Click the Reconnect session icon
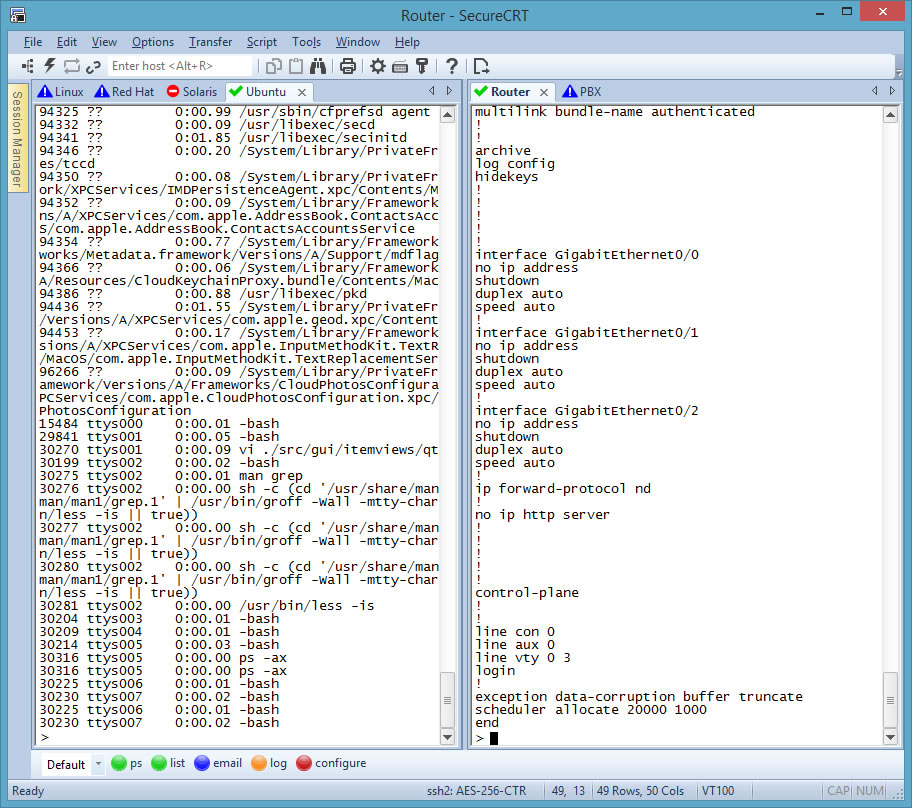912x808 pixels. click(x=71, y=66)
